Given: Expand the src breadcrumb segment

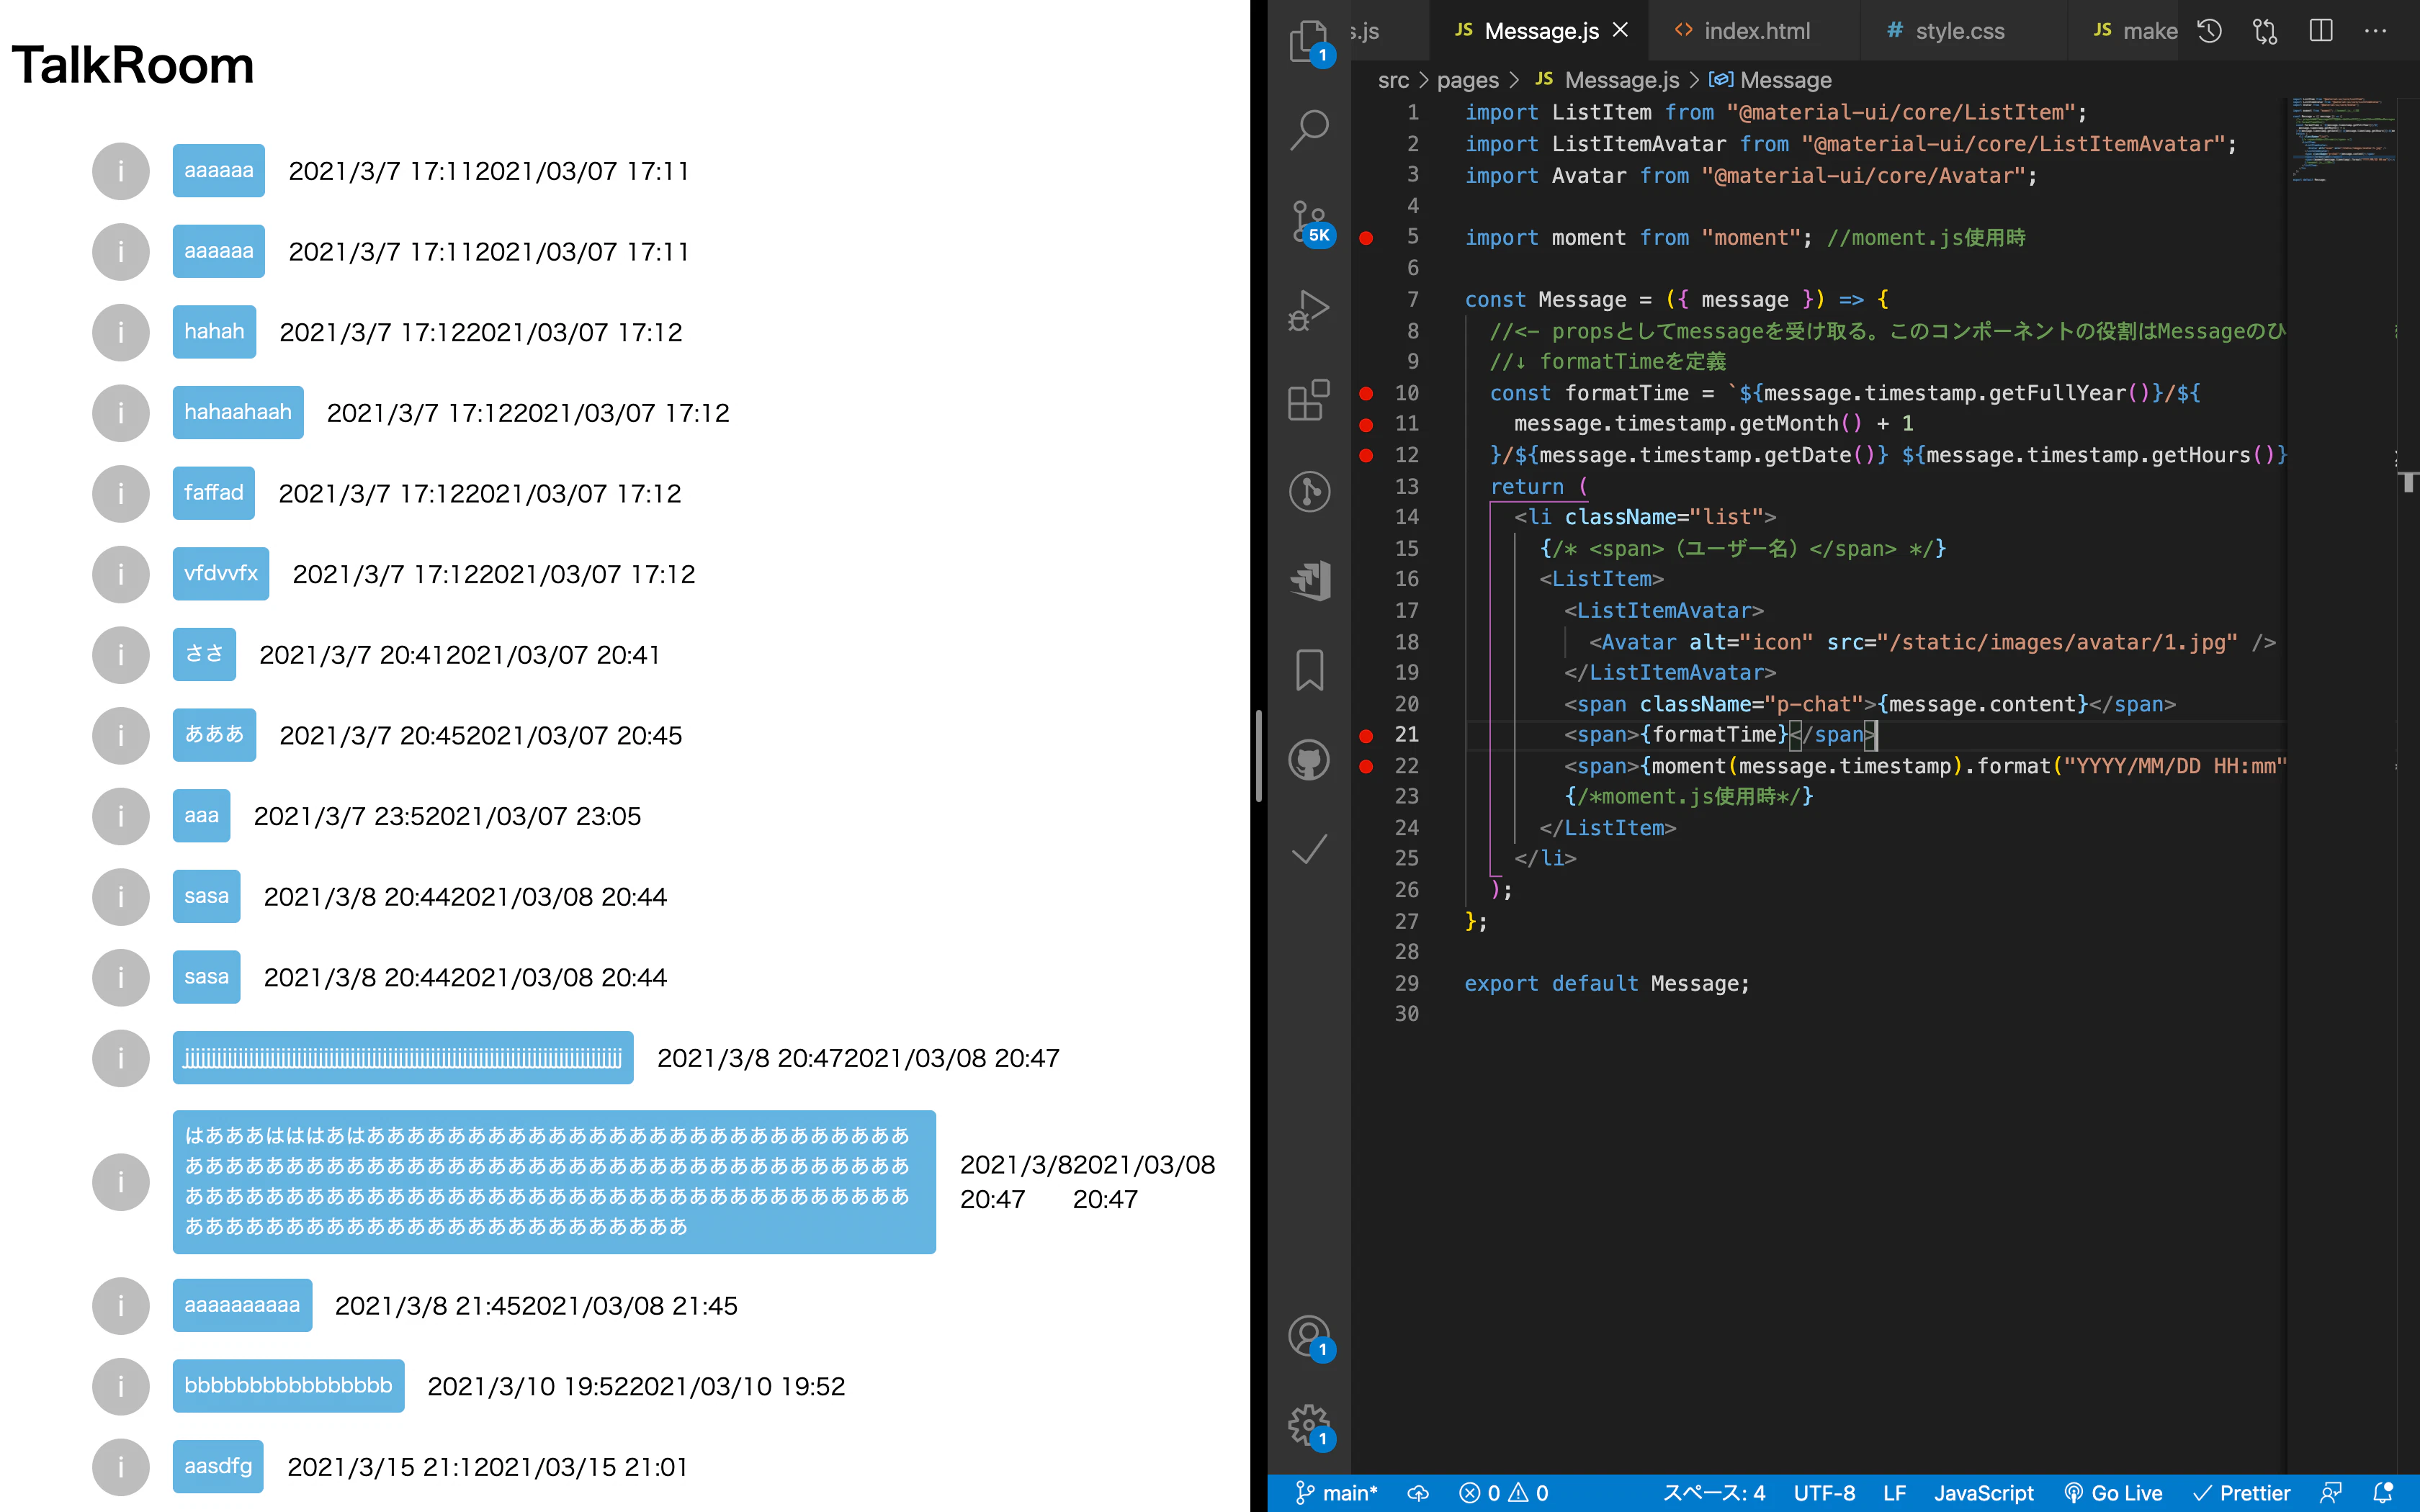Looking at the screenshot, I should pos(1393,80).
